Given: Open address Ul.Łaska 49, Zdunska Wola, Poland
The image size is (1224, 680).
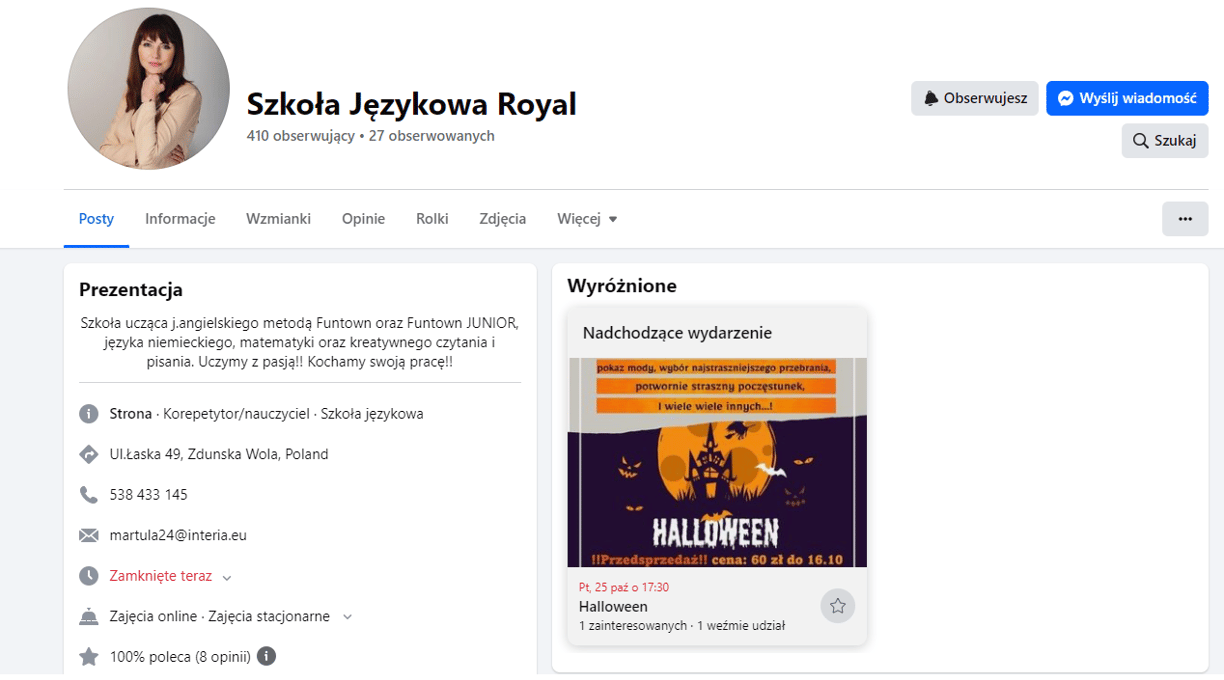Looking at the screenshot, I should (x=219, y=454).
